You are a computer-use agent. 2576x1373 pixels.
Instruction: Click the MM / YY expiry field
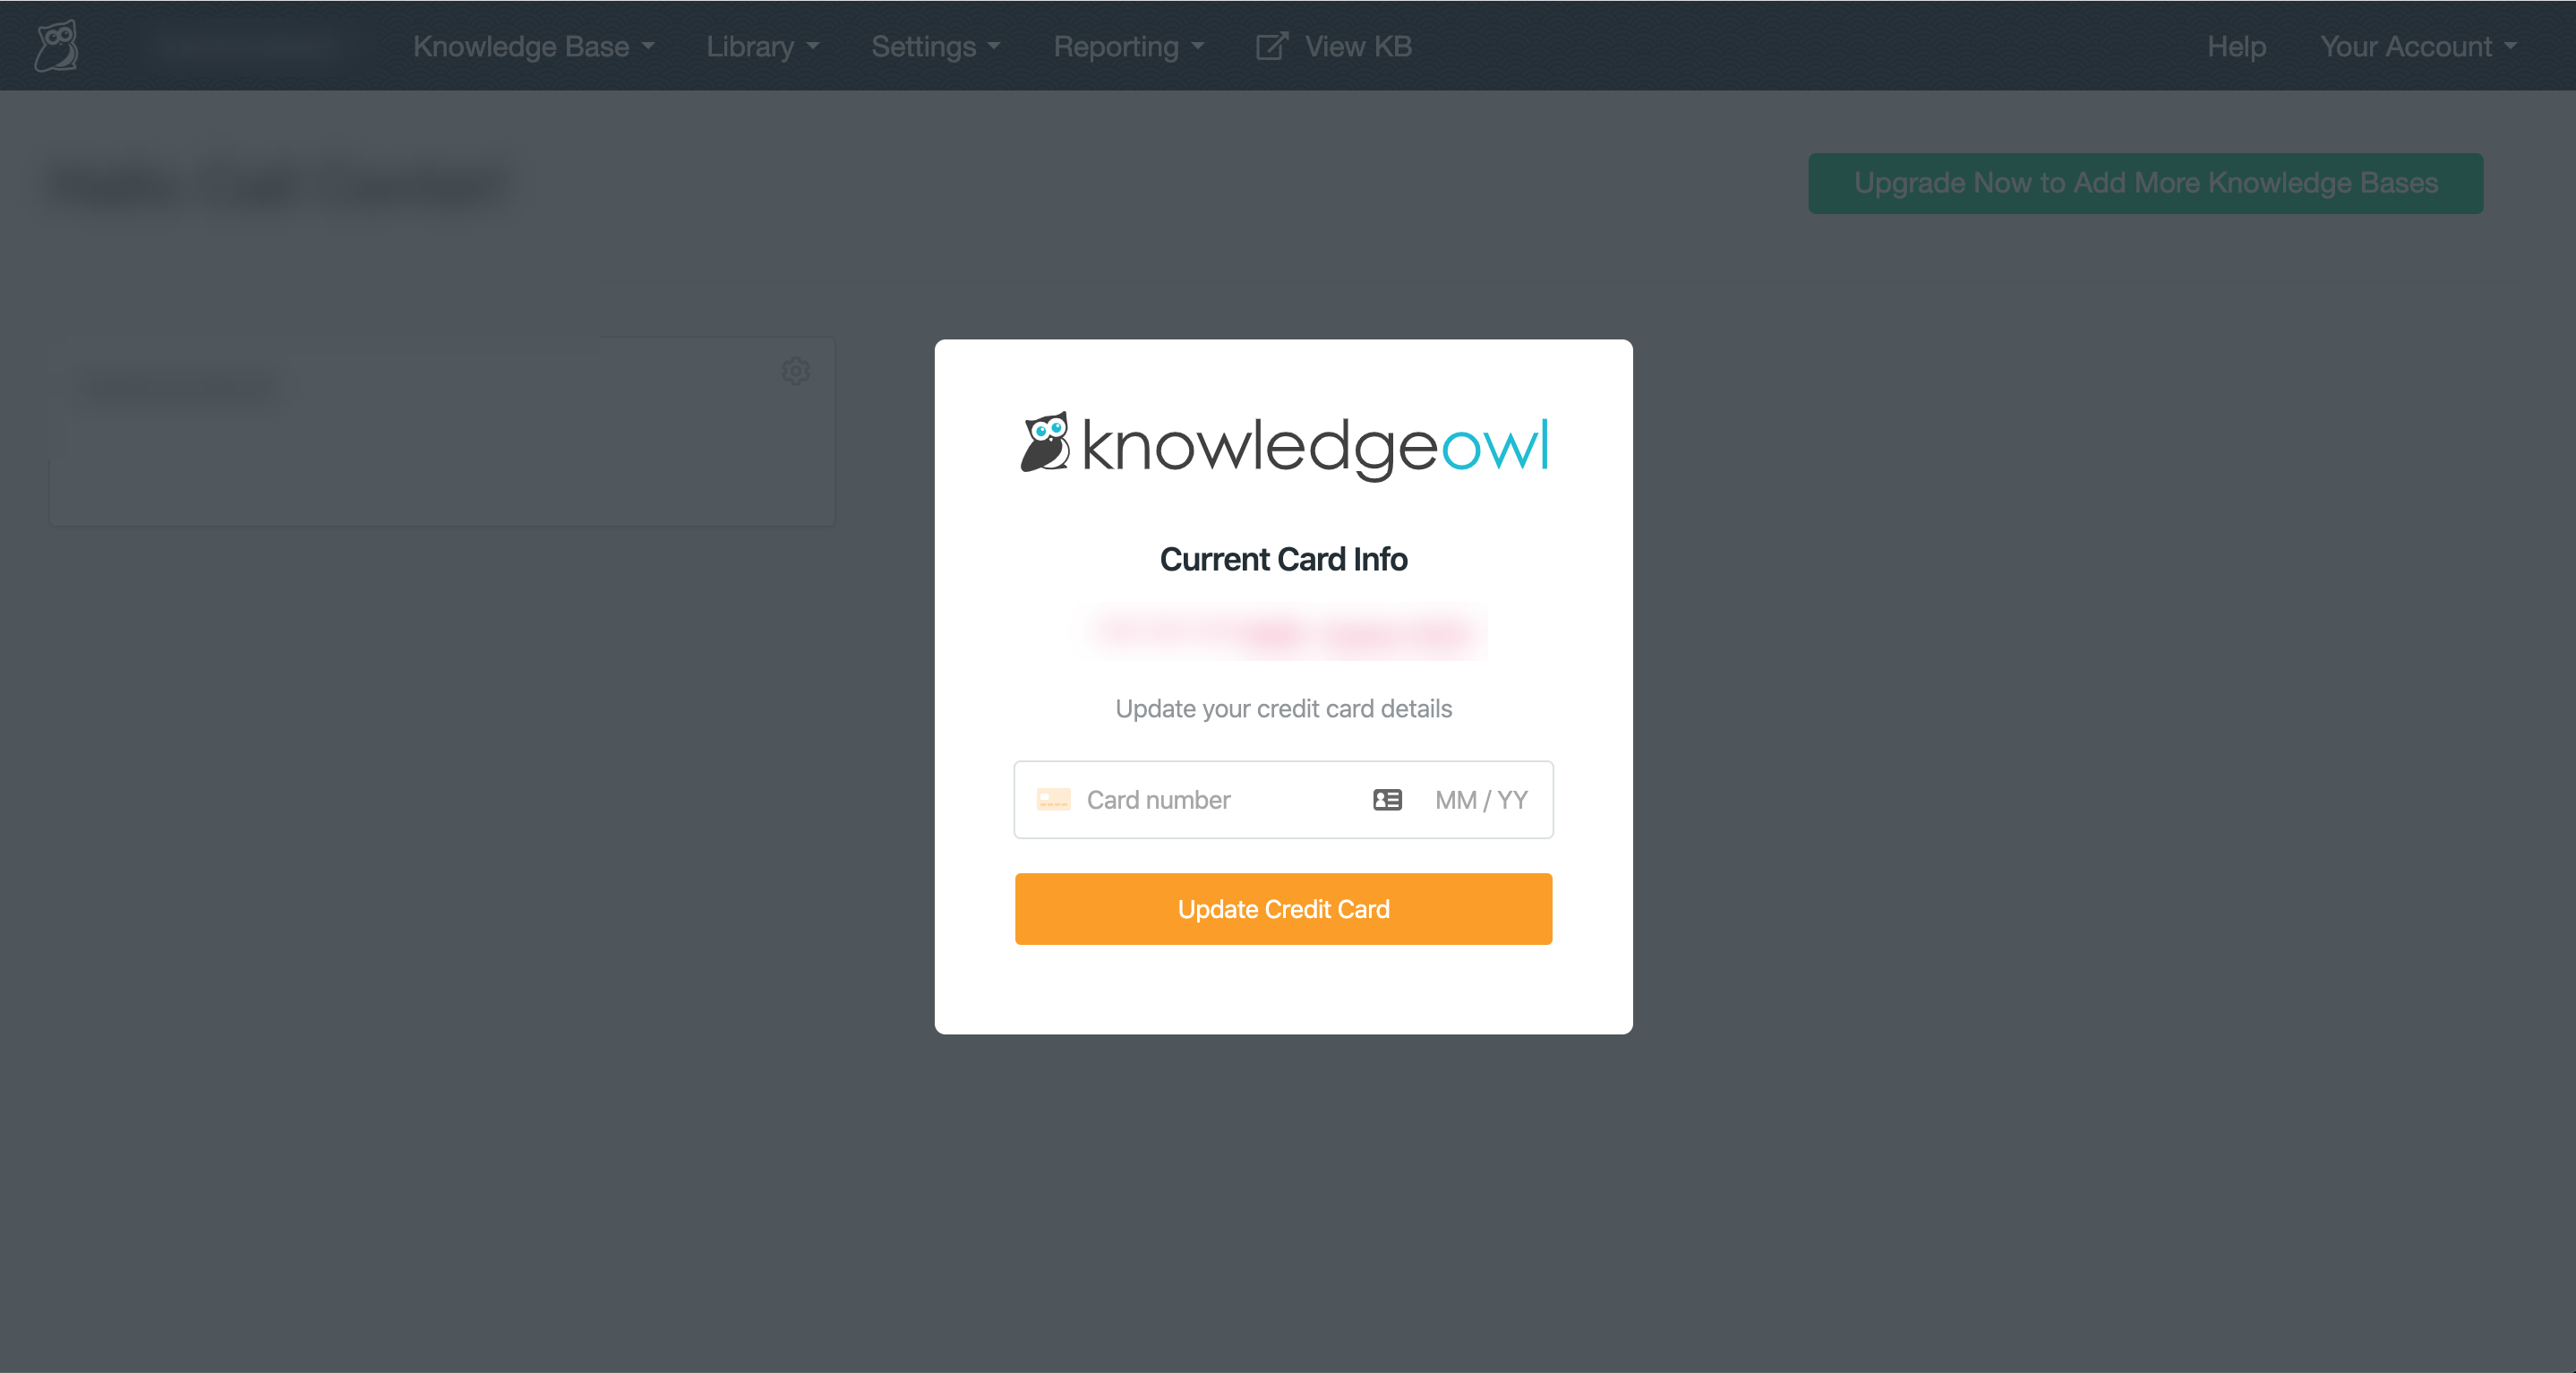(1480, 799)
